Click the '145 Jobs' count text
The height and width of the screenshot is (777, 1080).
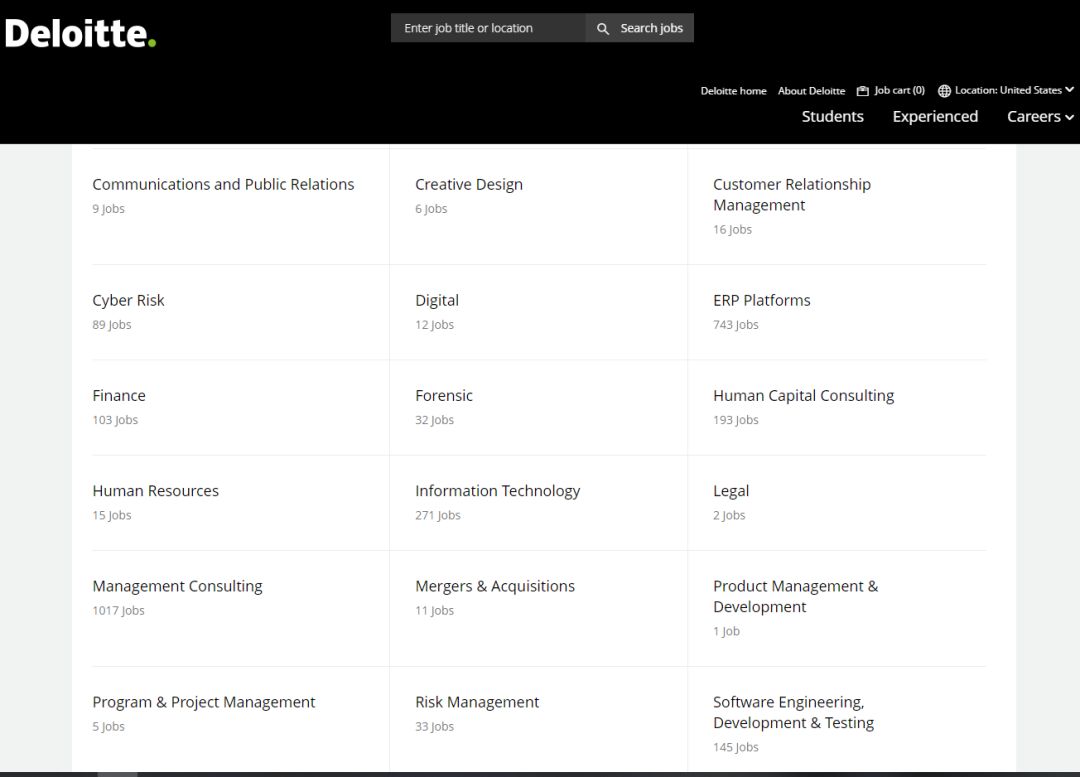tap(736, 747)
